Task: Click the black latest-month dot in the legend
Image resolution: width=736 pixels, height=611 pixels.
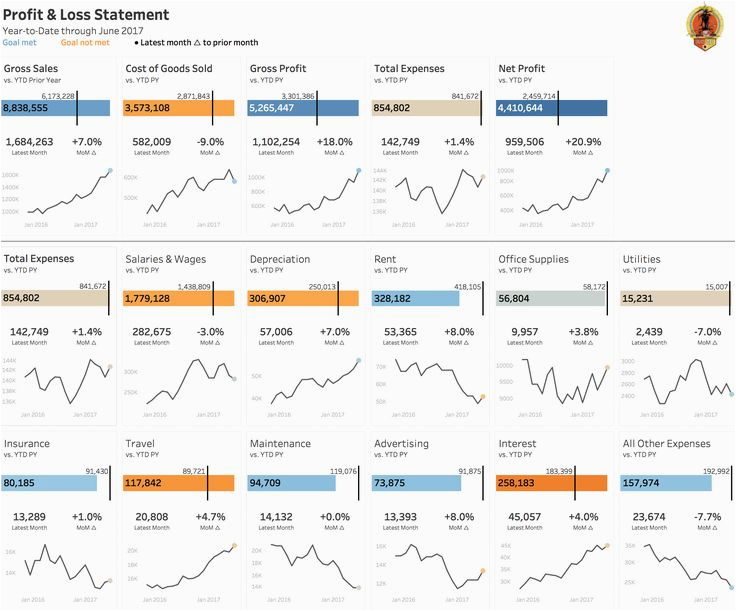Action: [137, 43]
